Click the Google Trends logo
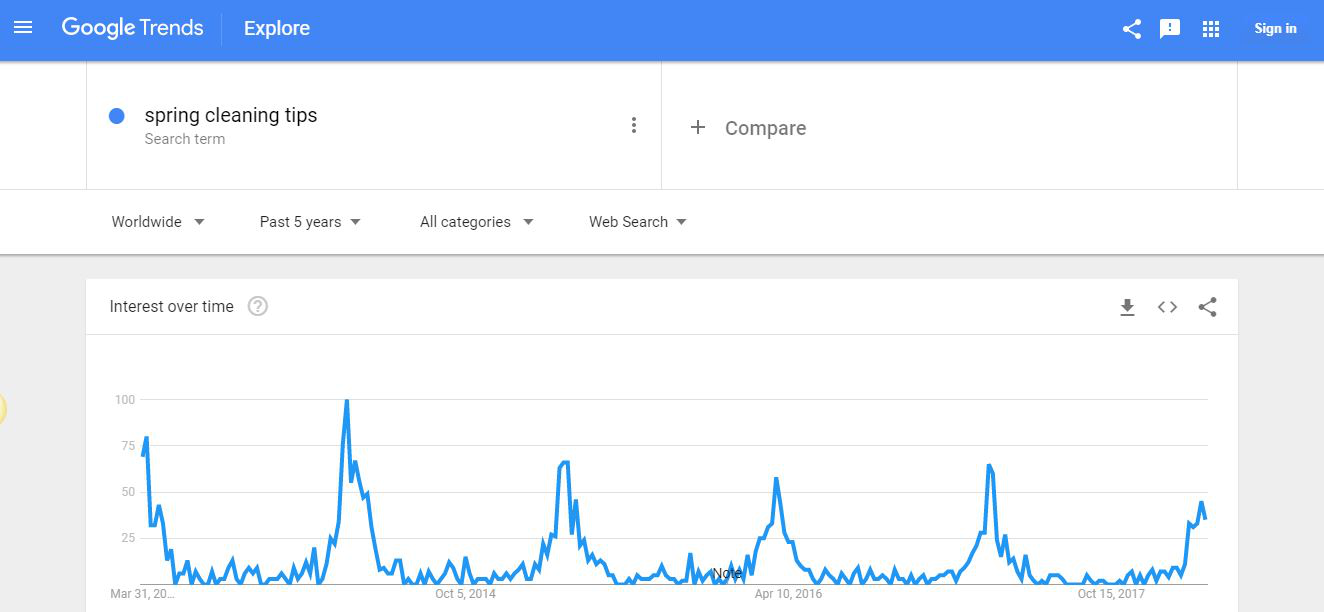This screenshot has width=1324, height=612. click(x=132, y=27)
